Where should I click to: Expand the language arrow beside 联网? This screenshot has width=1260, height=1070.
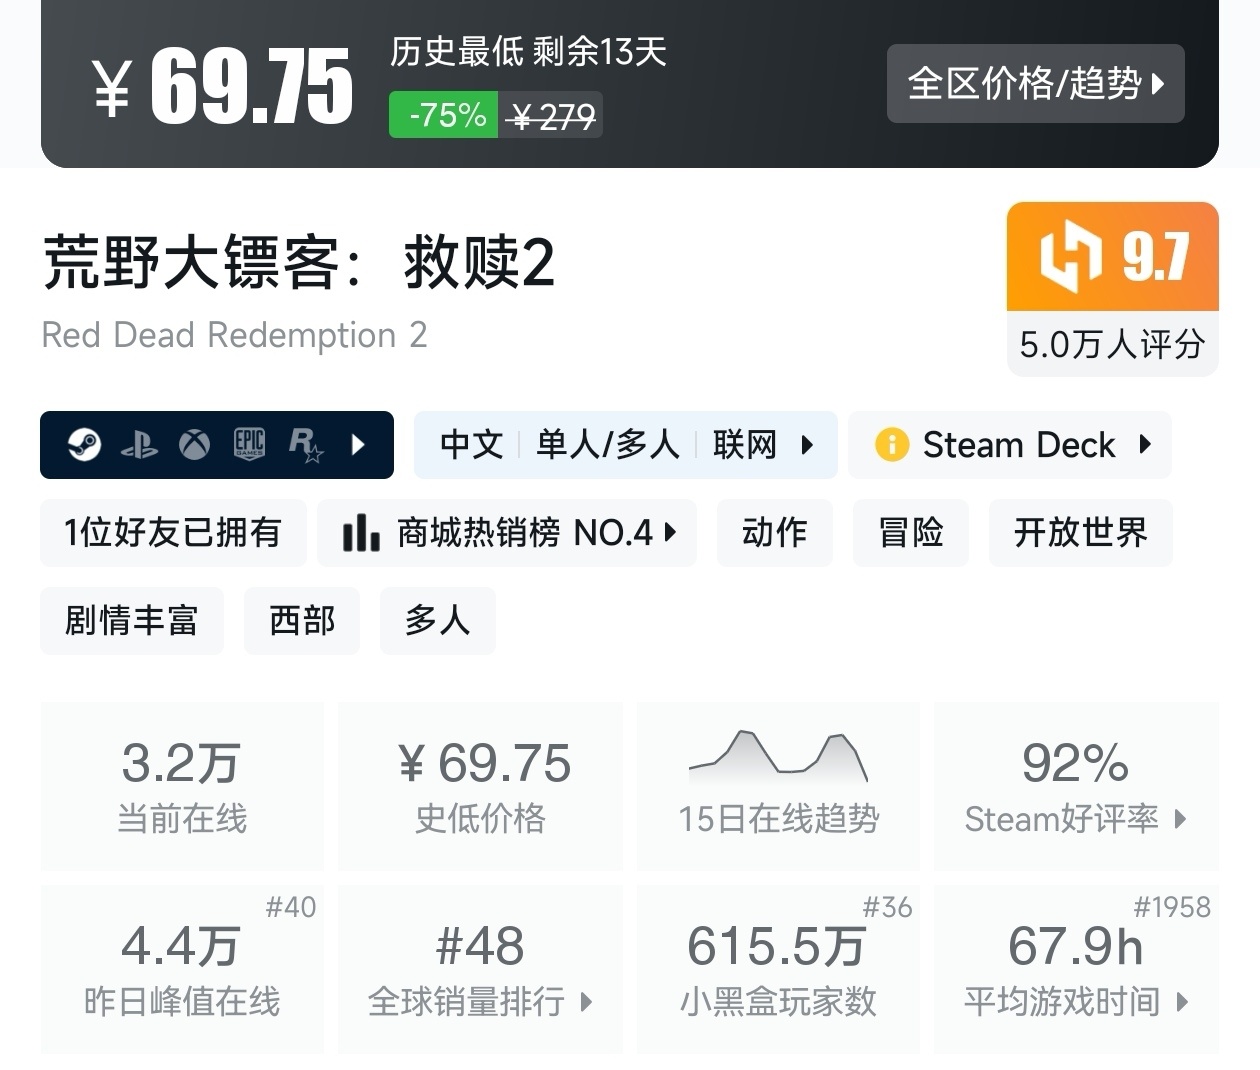(x=807, y=444)
